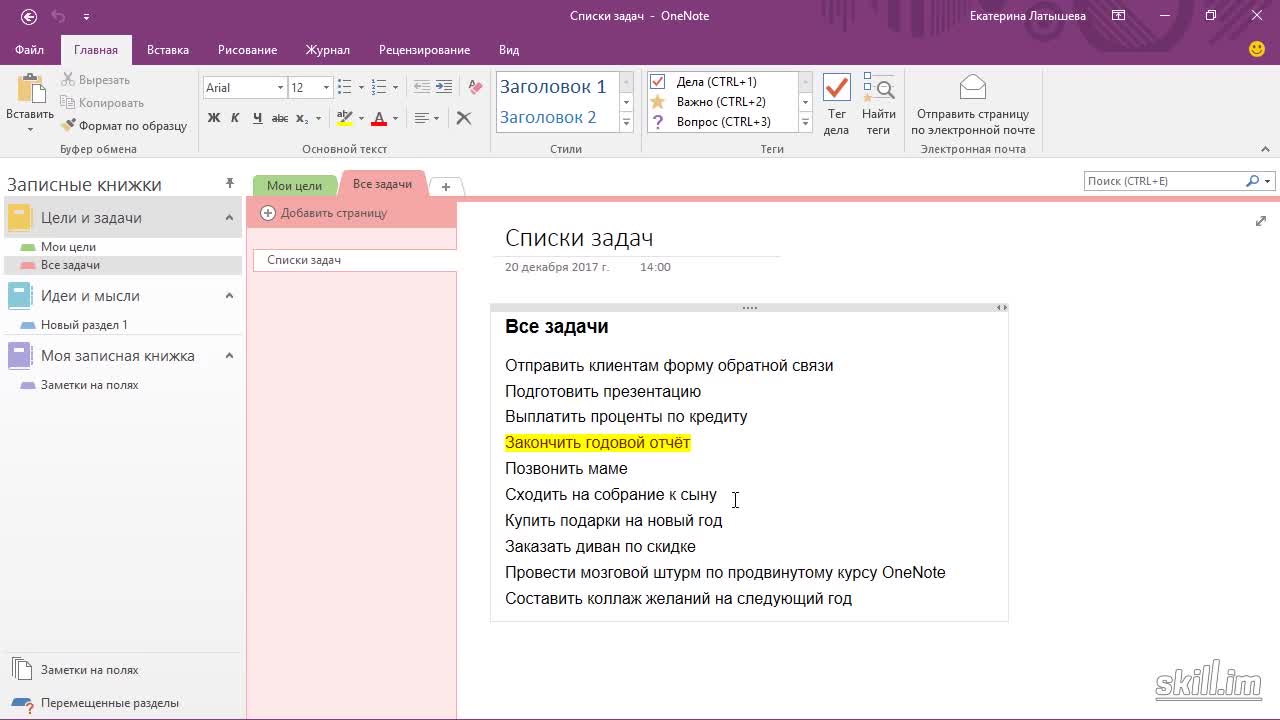
Task: Apply yellow text highlight color
Action: (x=345, y=118)
